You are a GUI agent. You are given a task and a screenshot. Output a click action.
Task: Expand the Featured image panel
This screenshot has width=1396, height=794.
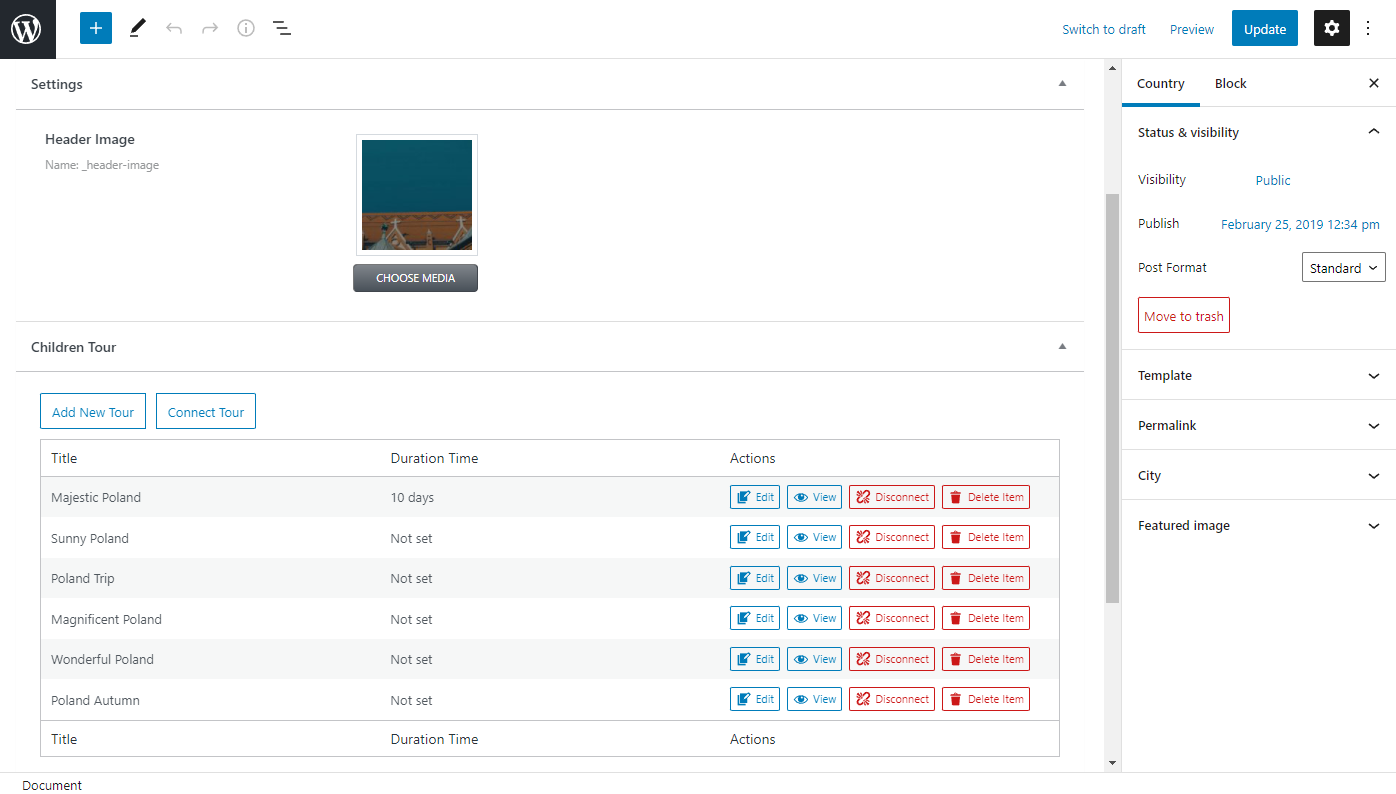[1259, 525]
